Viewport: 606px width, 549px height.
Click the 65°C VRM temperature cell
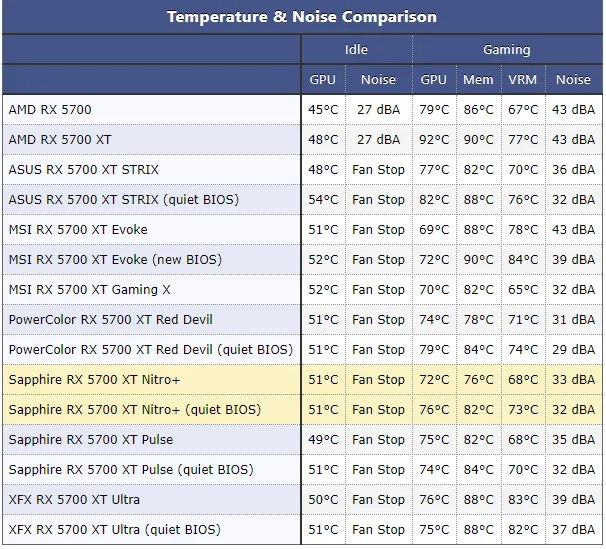(522, 289)
